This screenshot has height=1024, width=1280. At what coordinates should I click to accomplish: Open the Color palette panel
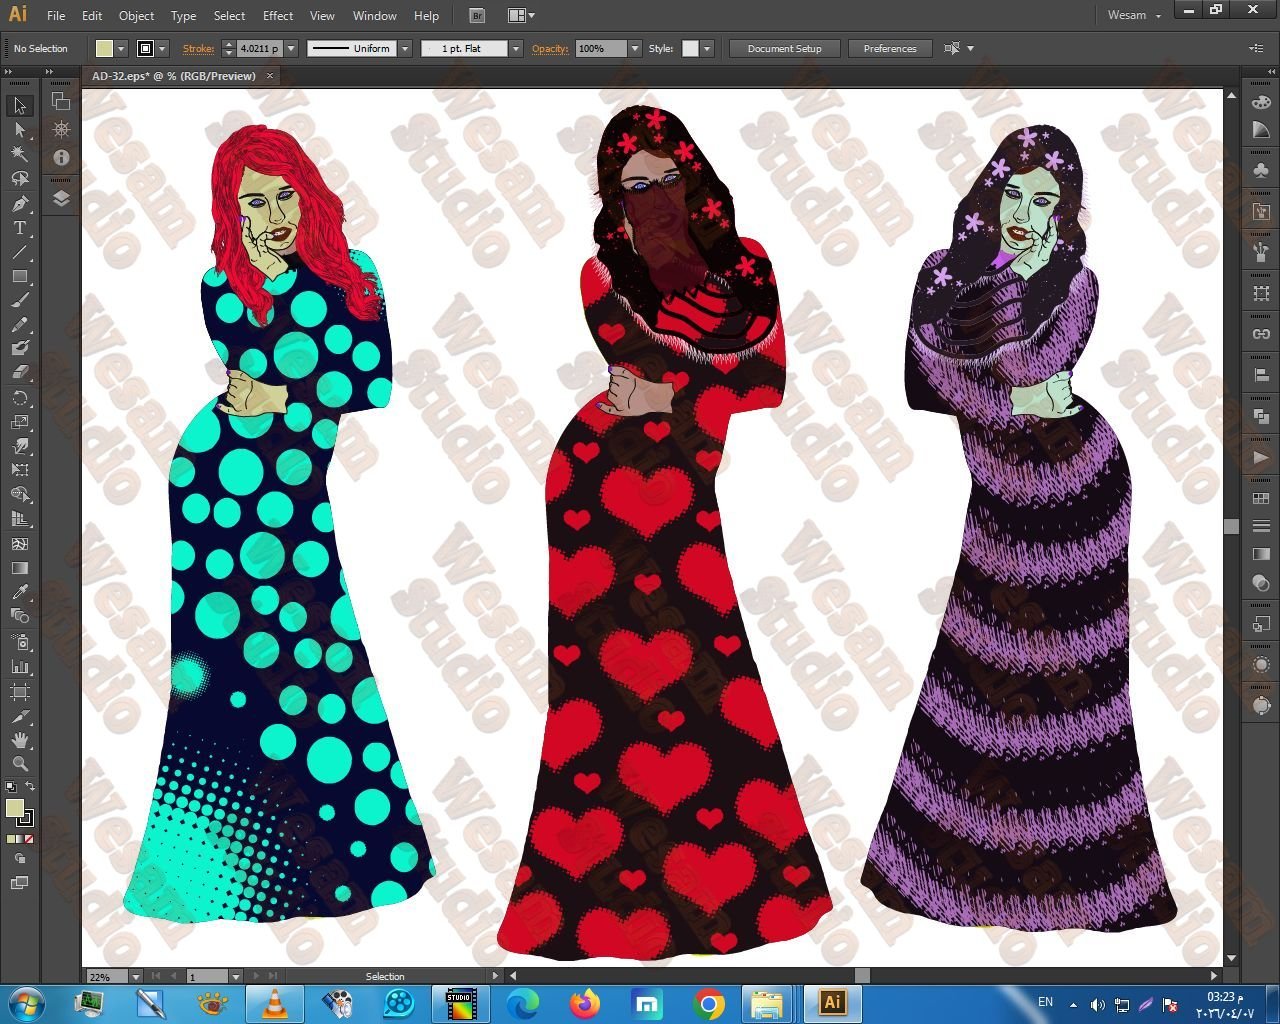click(1261, 102)
